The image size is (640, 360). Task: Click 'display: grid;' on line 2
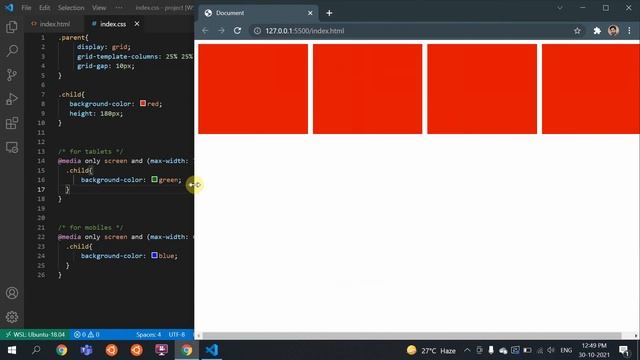pyautogui.click(x=104, y=47)
